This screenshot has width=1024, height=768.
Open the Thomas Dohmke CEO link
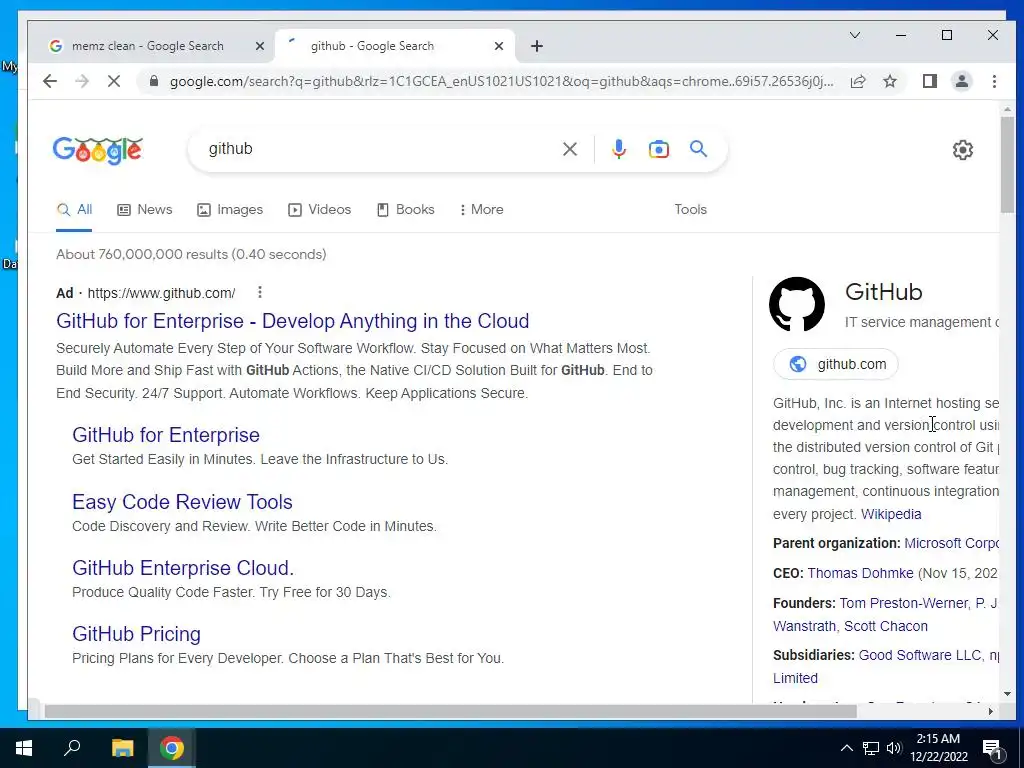(860, 573)
